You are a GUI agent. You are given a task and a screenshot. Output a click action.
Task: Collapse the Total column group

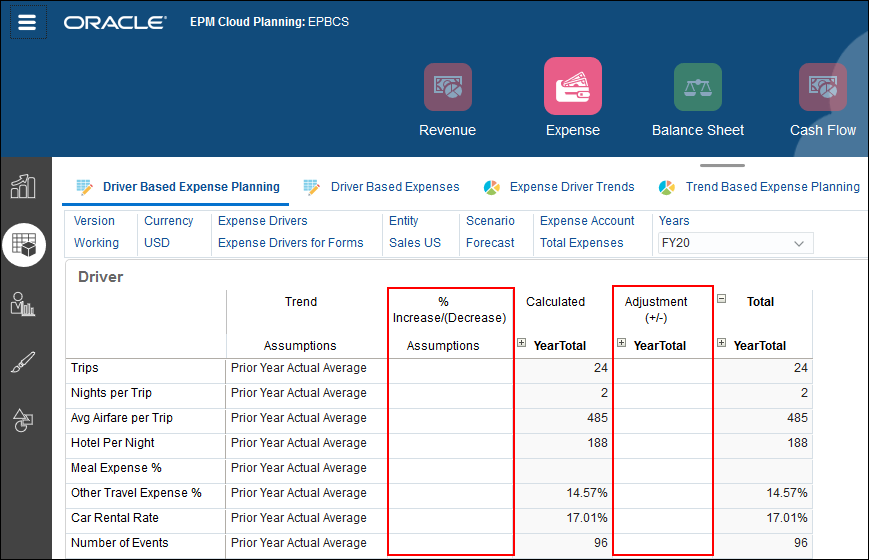pyautogui.click(x=721, y=298)
